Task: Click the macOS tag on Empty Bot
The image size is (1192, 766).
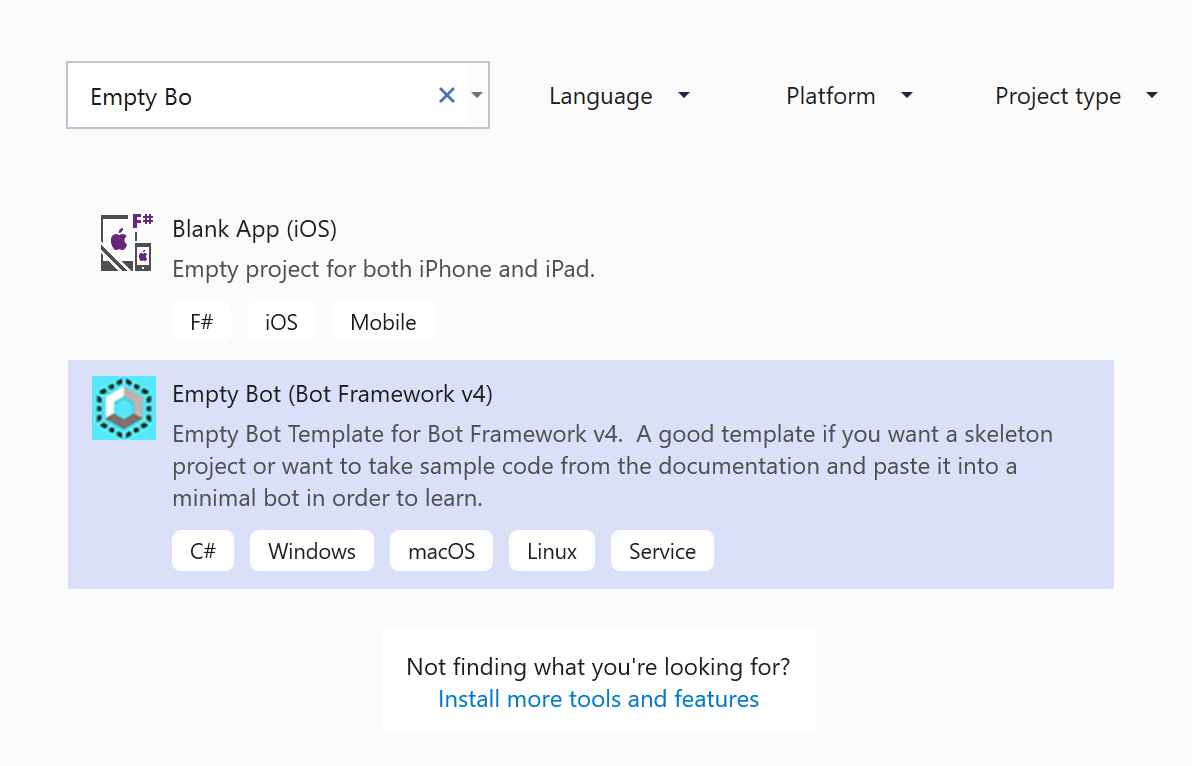Action: click(442, 551)
